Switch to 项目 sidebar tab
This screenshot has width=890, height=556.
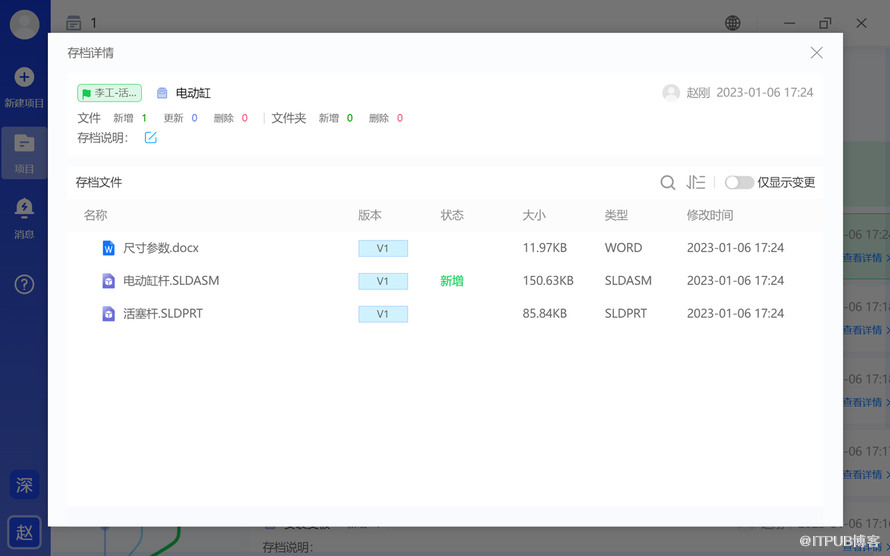[24, 152]
